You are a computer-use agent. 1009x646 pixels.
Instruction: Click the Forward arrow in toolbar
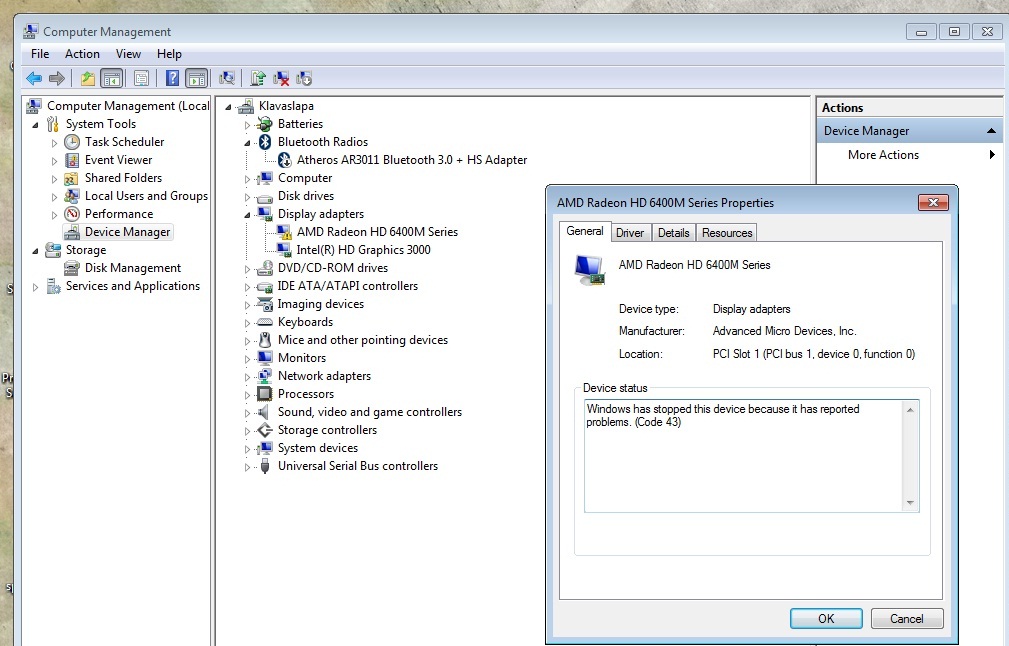[57, 78]
